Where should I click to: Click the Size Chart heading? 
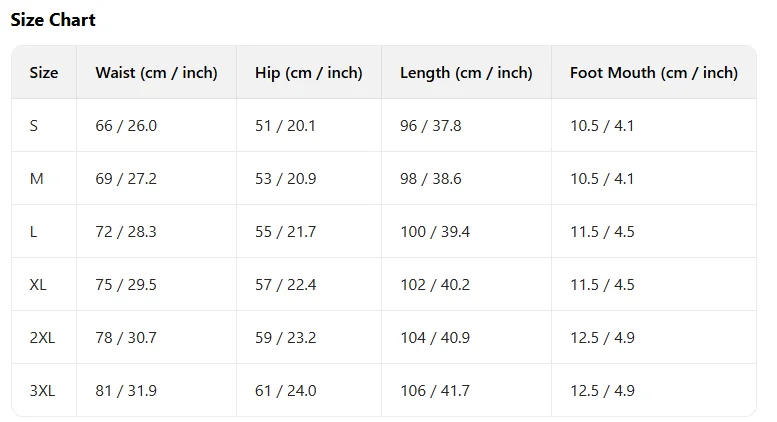coord(53,20)
